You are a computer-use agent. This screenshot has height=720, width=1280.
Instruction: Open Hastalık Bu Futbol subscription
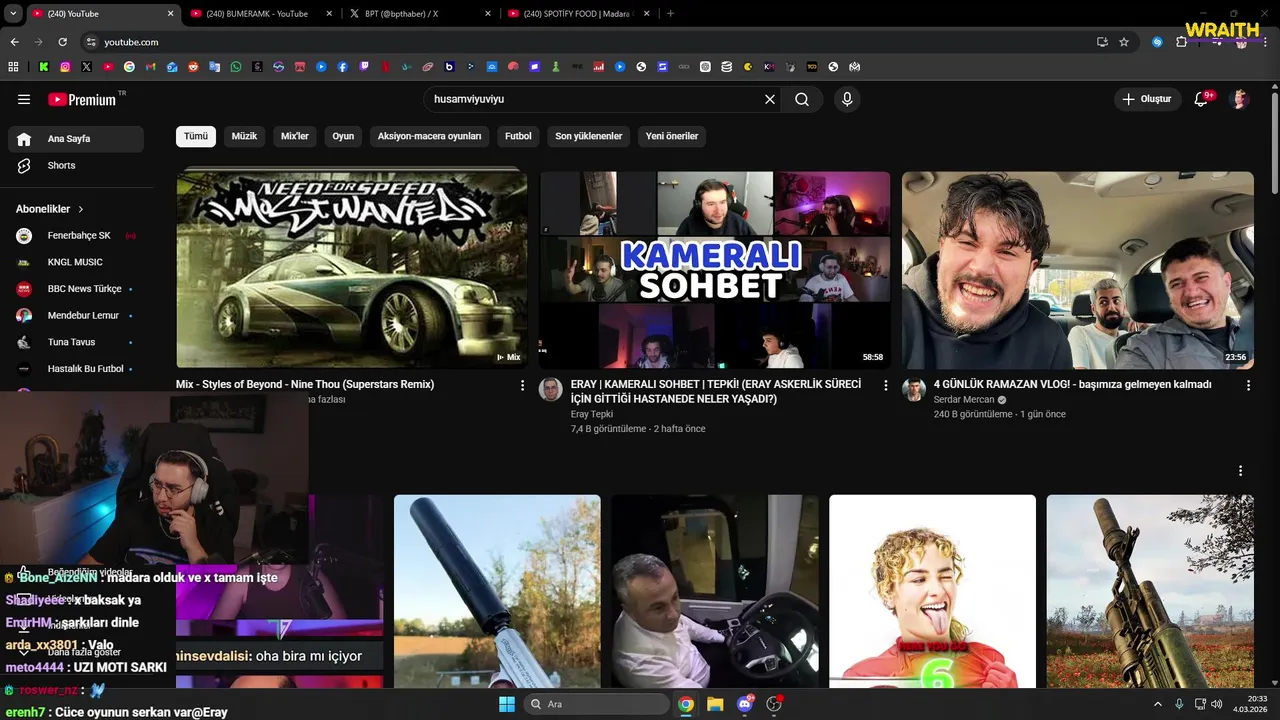click(x=76, y=369)
